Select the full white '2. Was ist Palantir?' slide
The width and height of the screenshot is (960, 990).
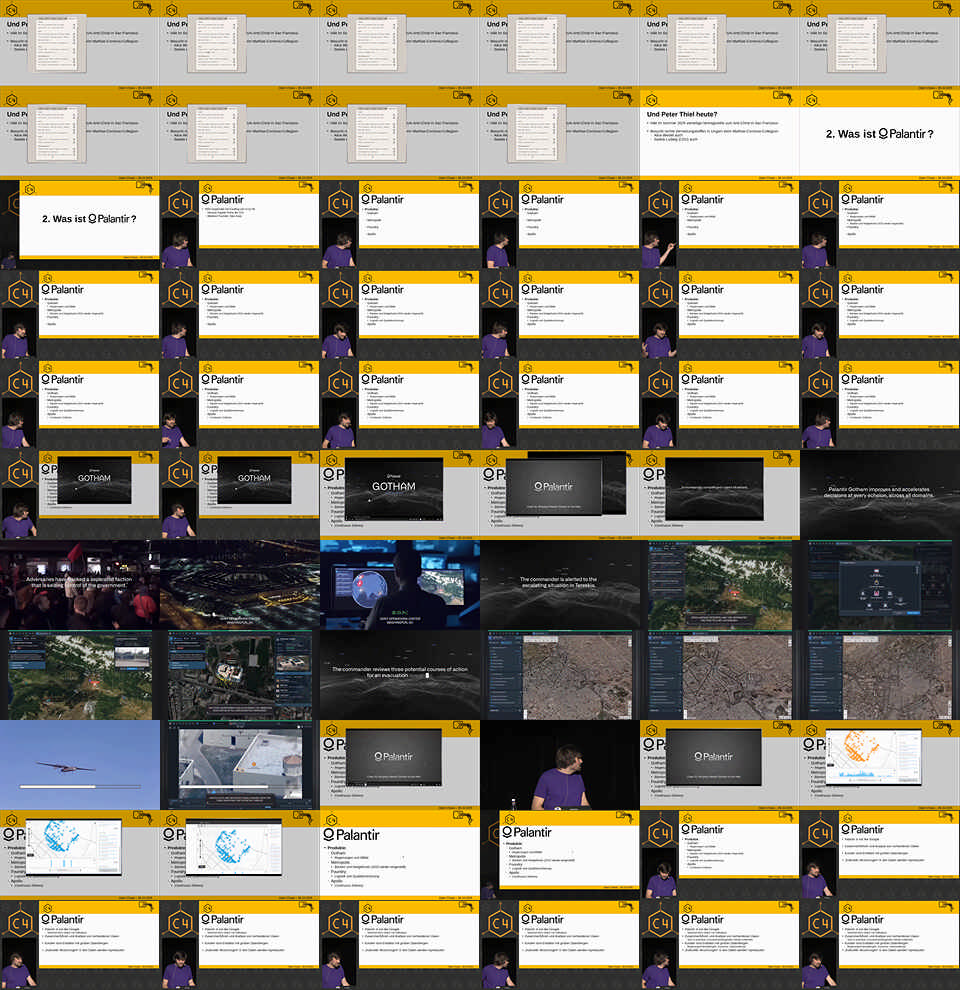(x=879, y=134)
